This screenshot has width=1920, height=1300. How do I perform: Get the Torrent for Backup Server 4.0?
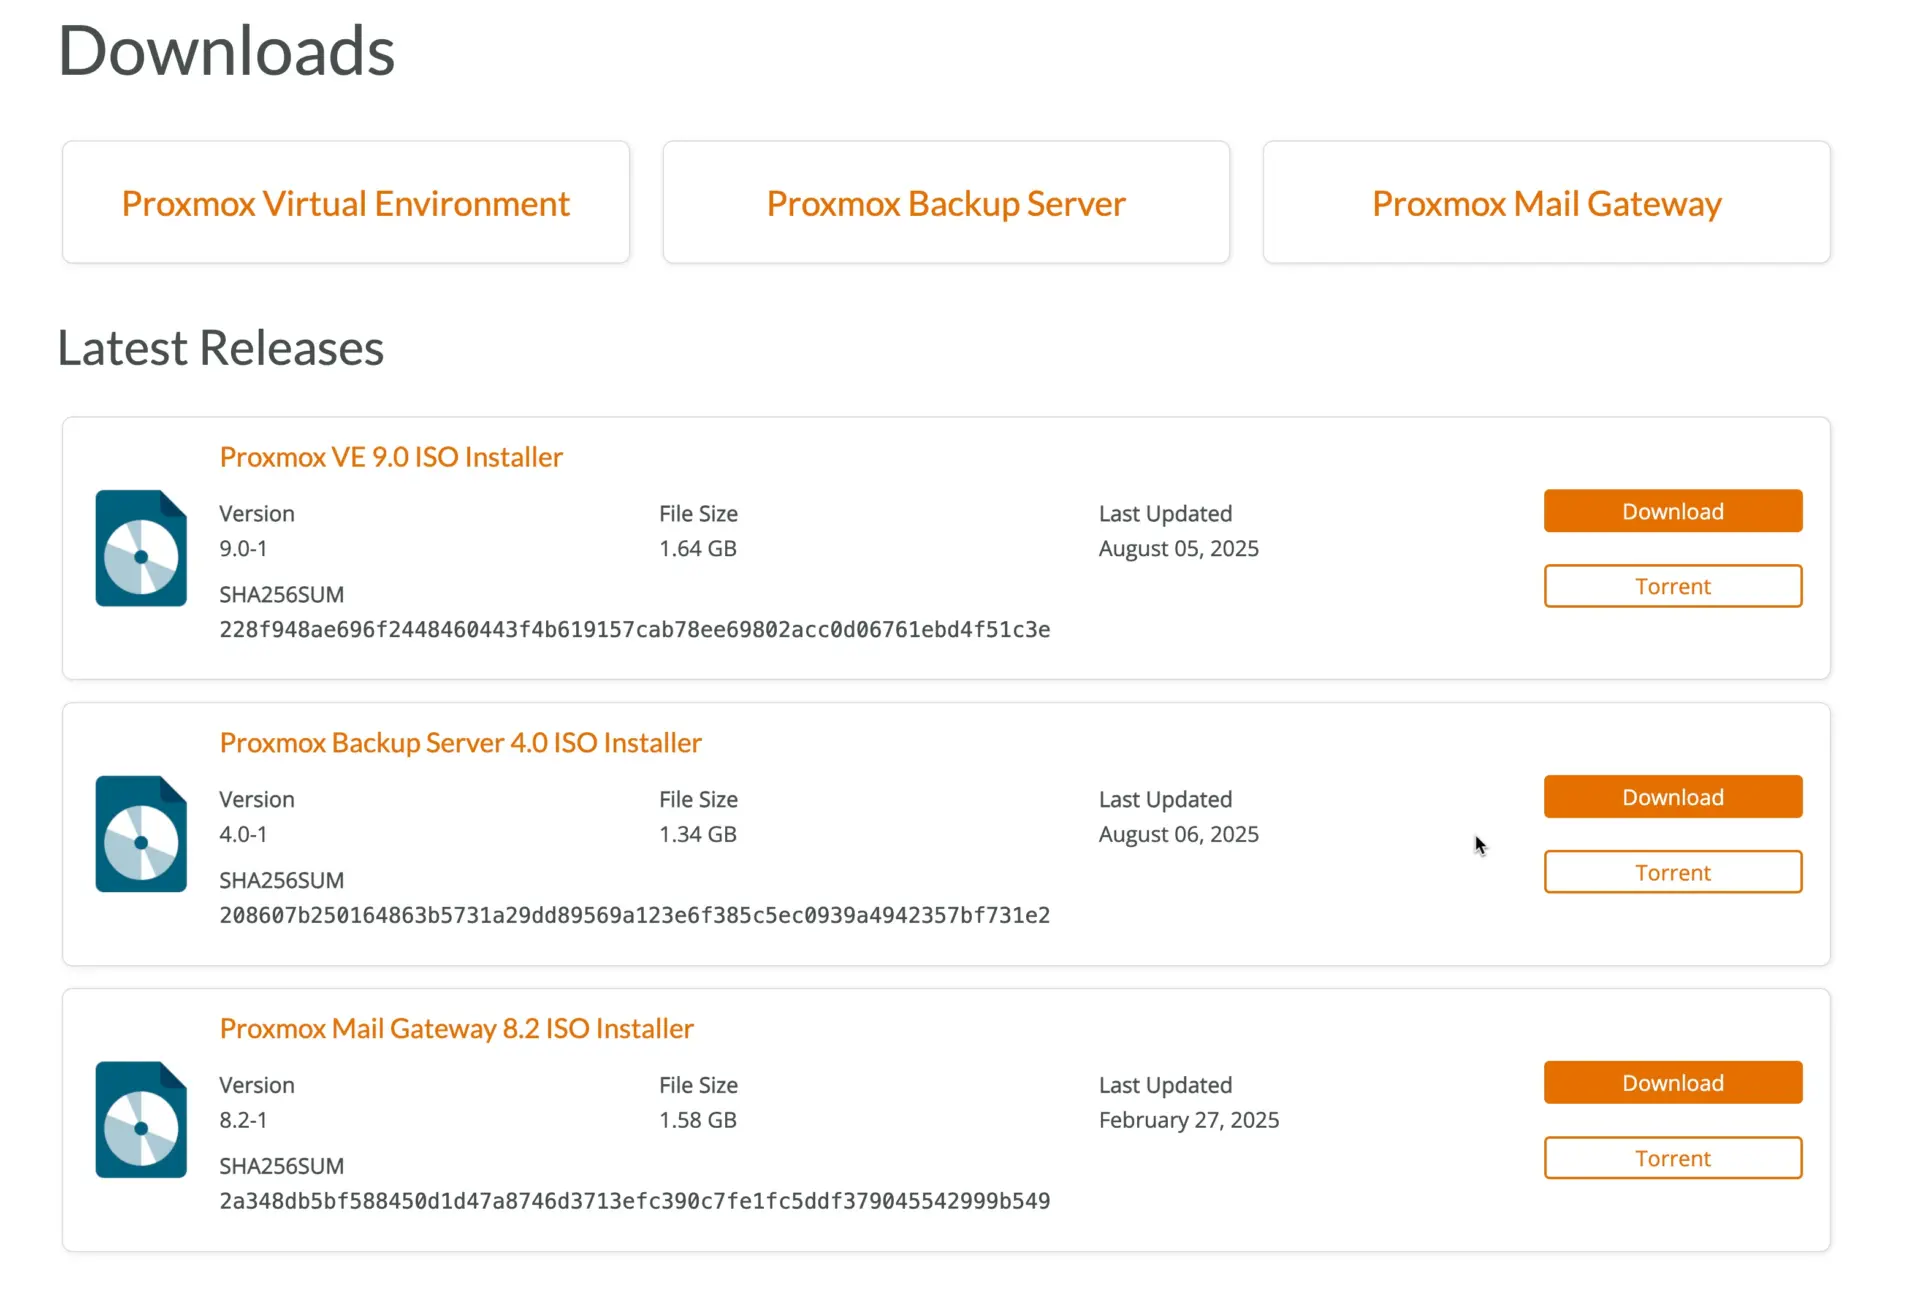pos(1672,871)
